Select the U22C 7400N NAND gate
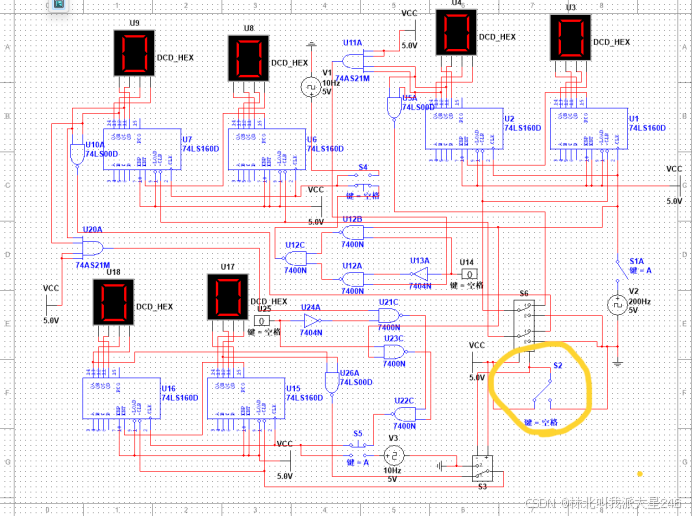Image resolution: width=692 pixels, height=517 pixels. 405,414
